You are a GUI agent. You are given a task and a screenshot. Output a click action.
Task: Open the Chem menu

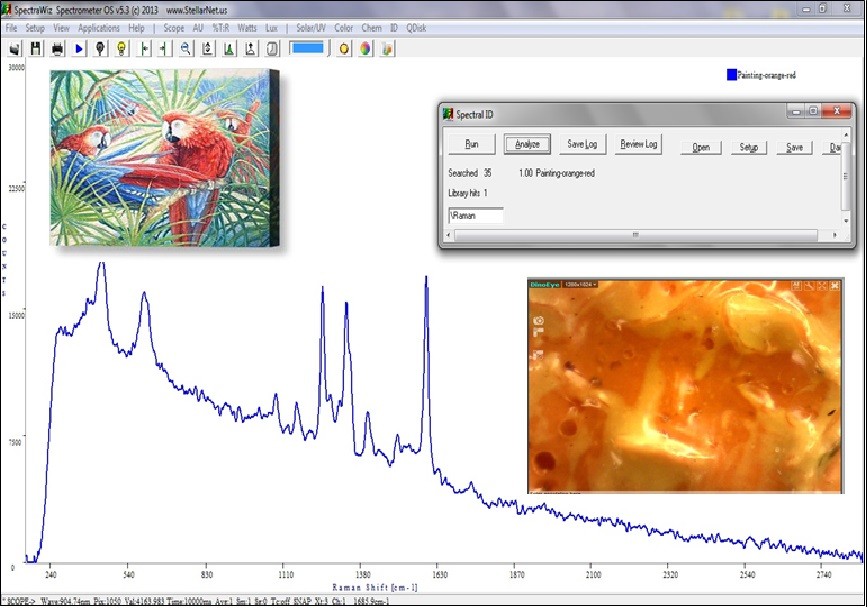(371, 28)
